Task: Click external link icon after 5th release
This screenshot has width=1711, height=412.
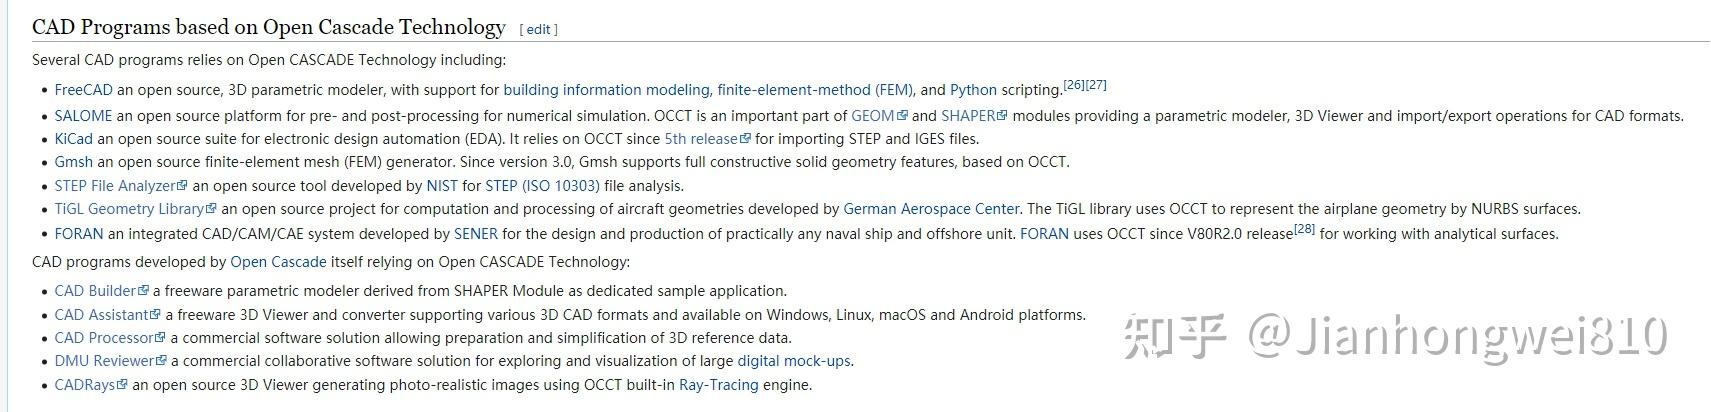Action: [x=745, y=139]
